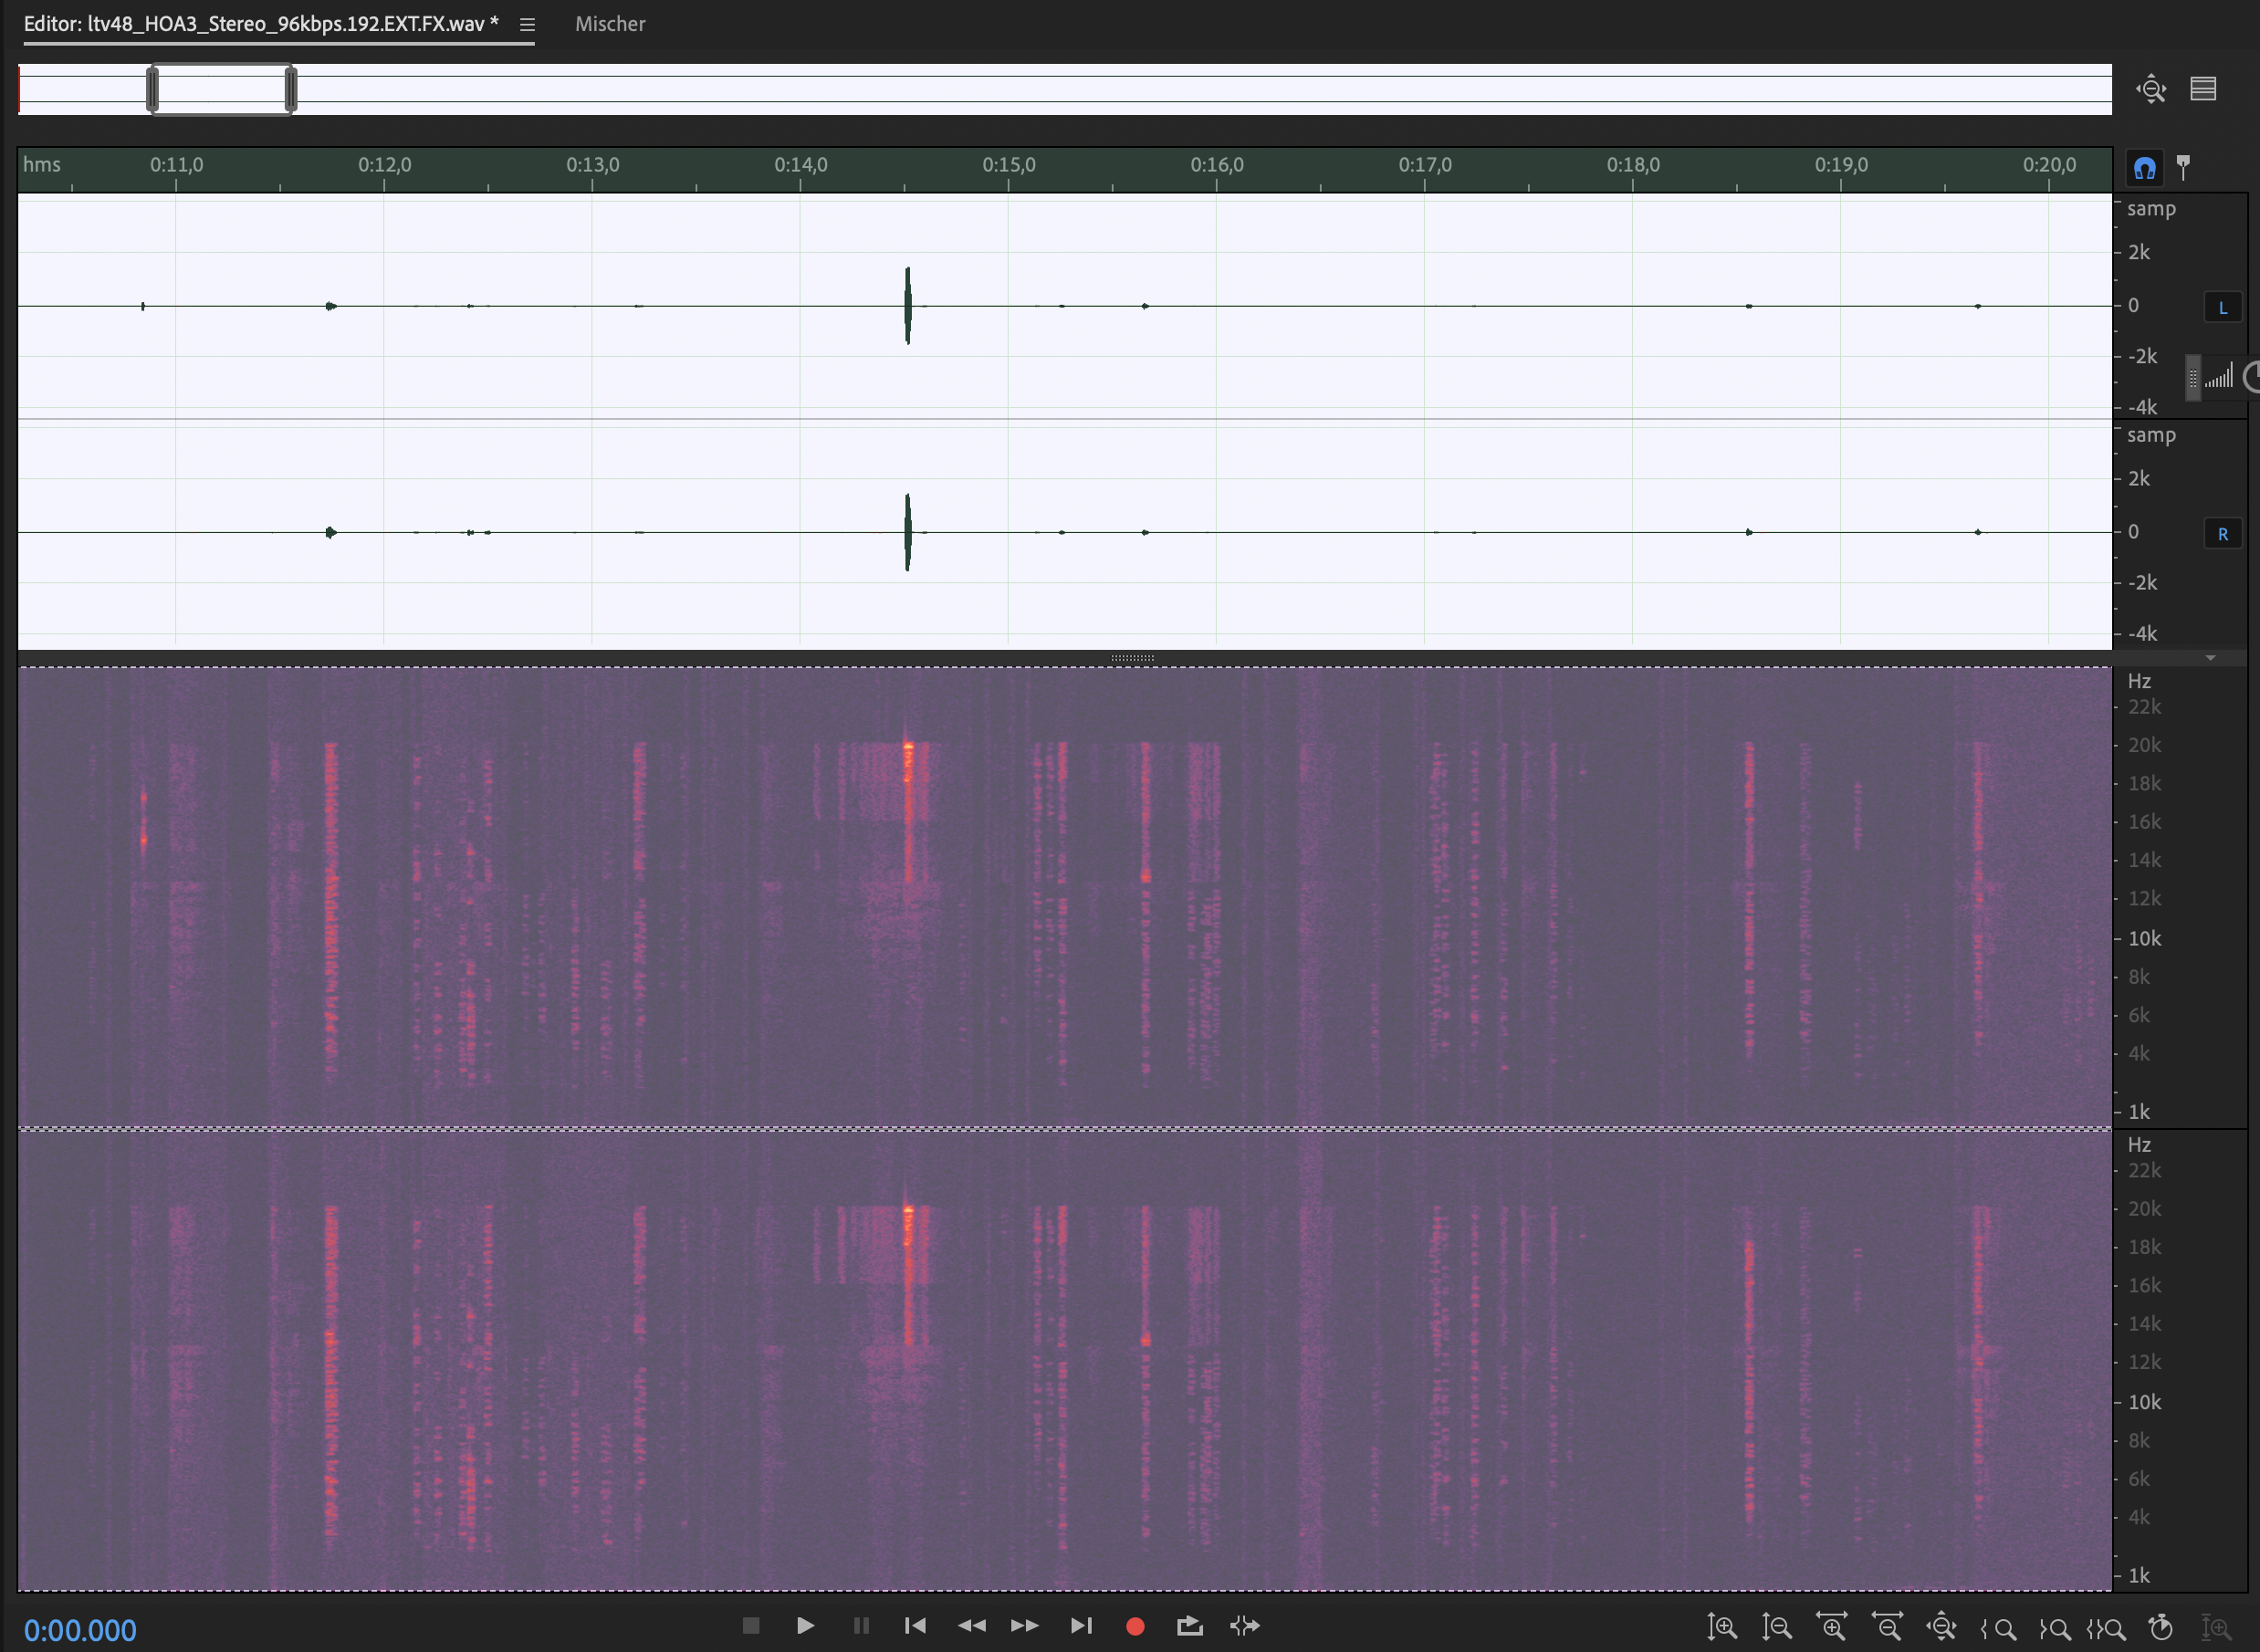Viewport: 2260px width, 1652px height.
Task: Open Editor panel hamburger menu
Action: 527,25
